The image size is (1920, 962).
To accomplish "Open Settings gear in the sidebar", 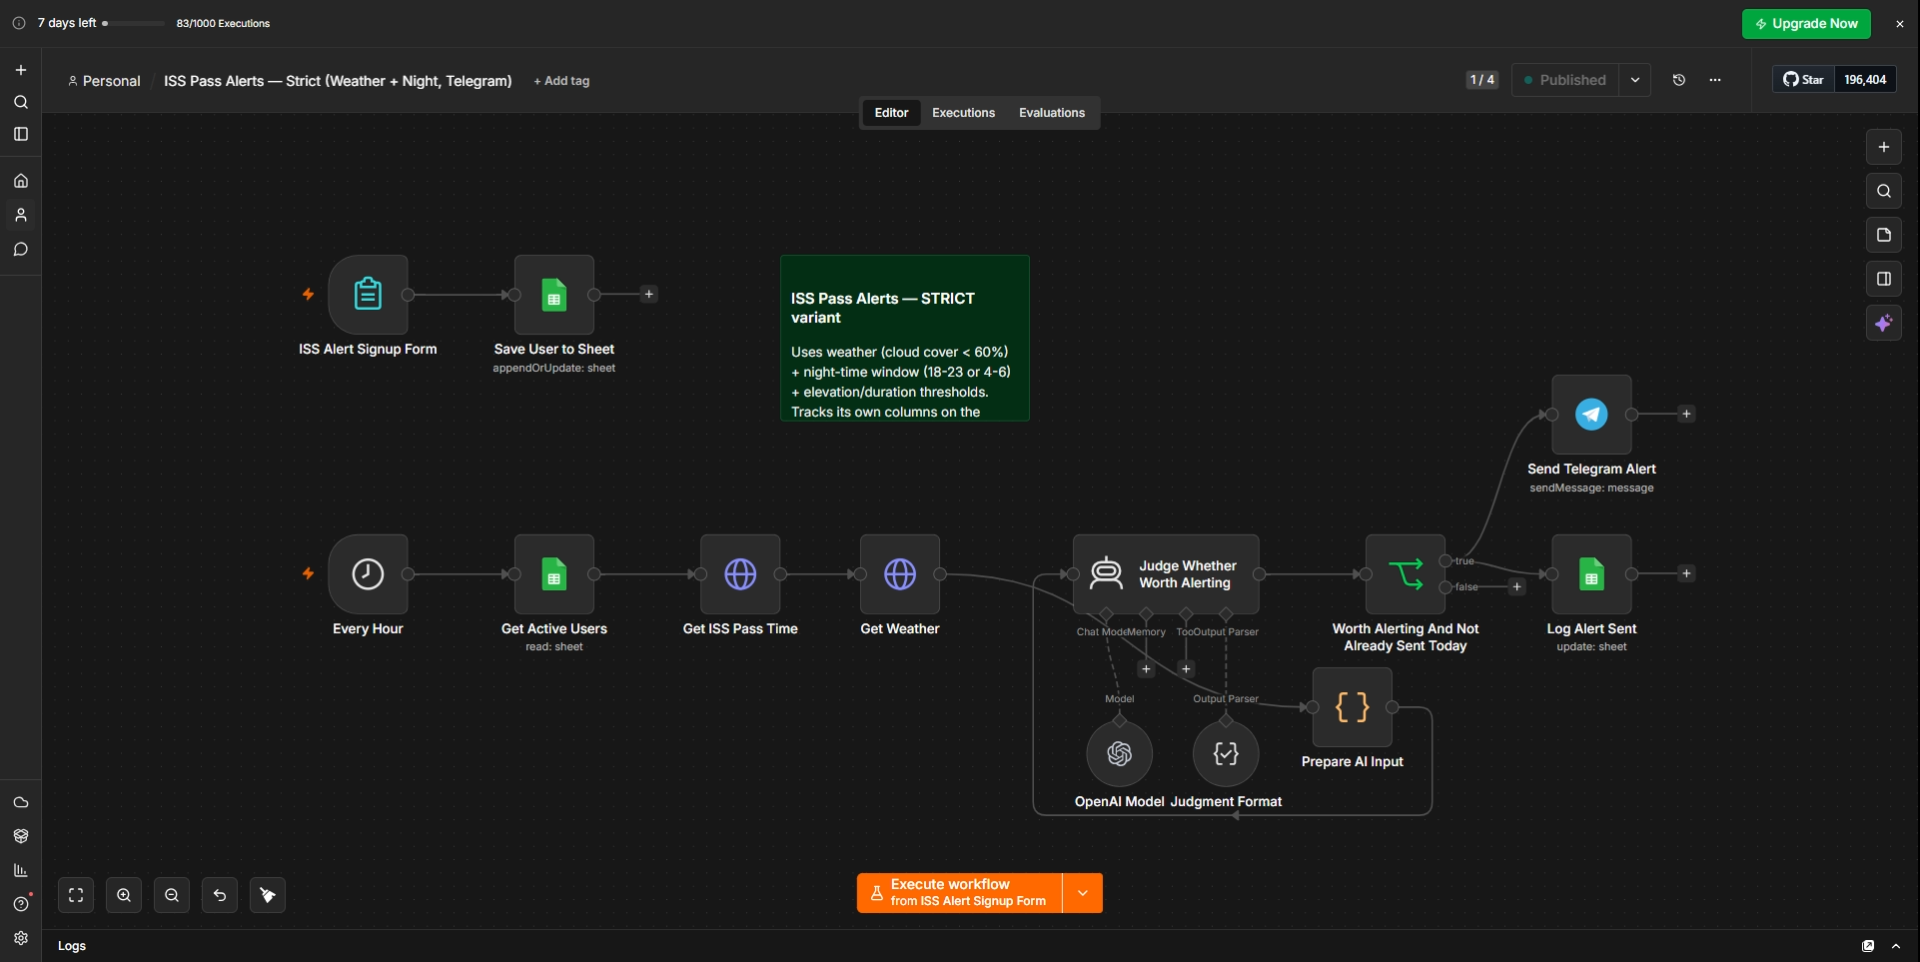I will tap(21, 938).
